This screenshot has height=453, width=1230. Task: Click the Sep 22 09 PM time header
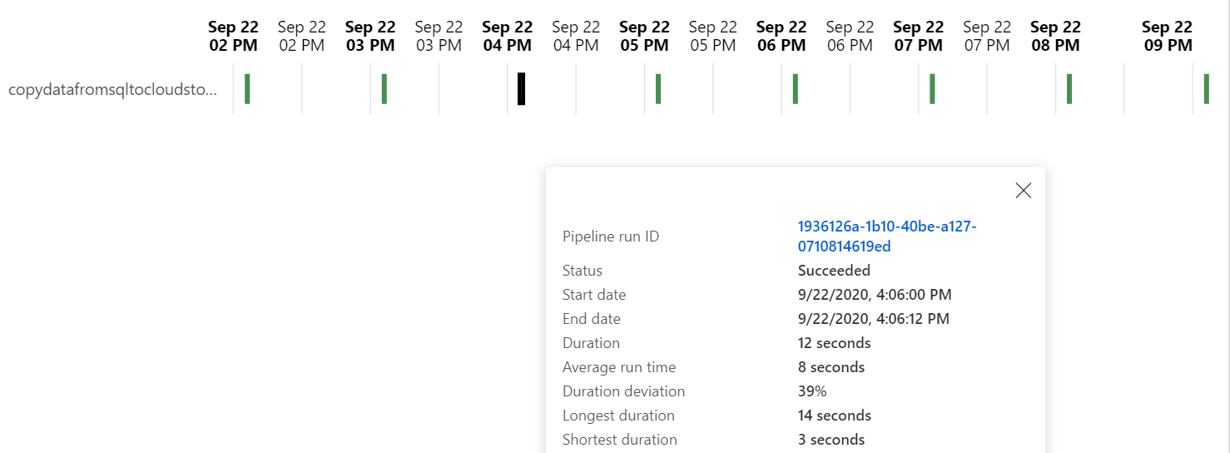tap(1167, 36)
